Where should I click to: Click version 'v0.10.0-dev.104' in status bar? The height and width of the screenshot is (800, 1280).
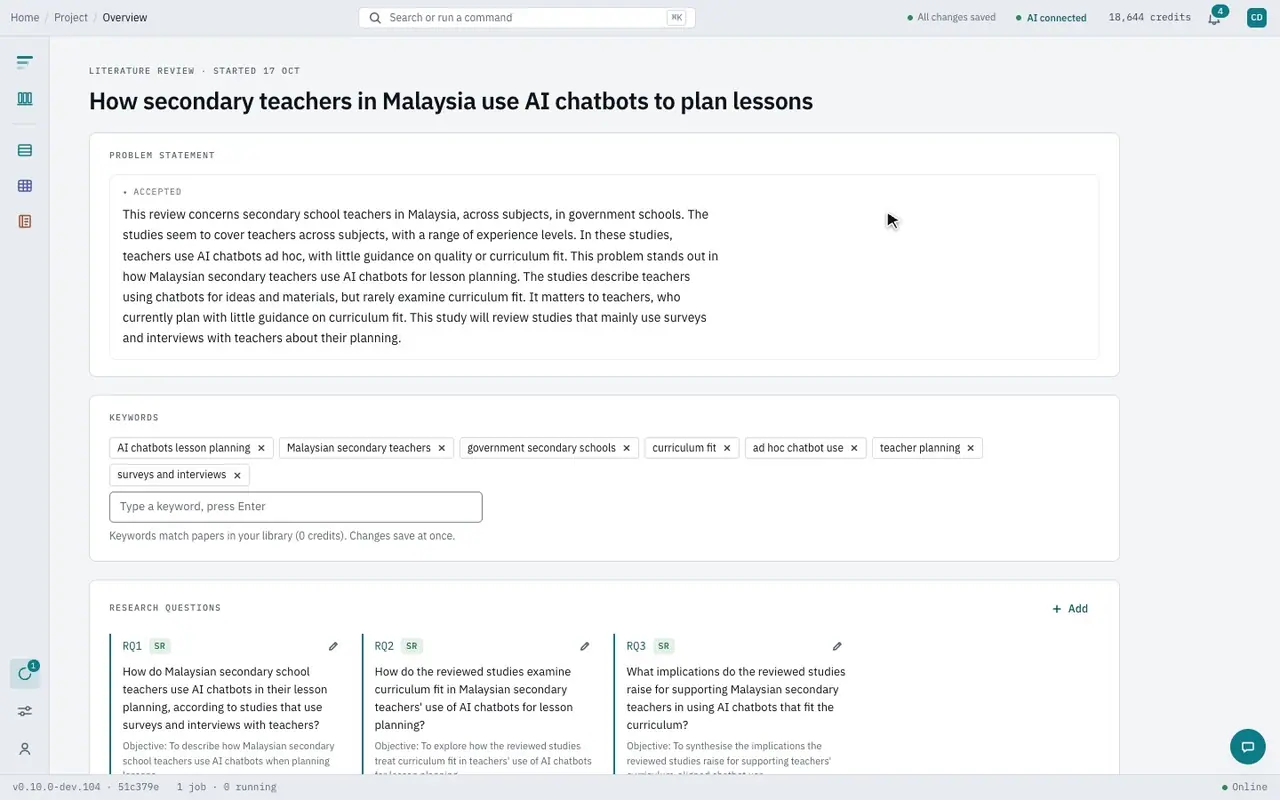tap(56, 787)
